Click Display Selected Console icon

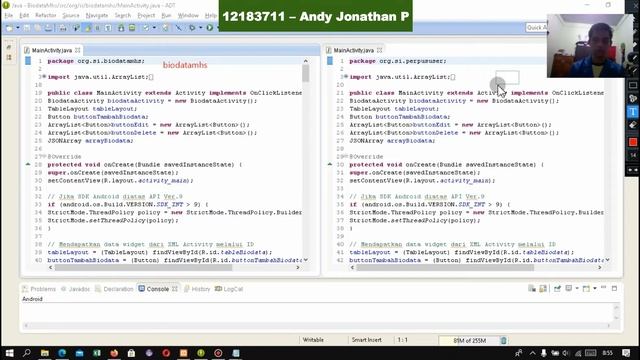pos(569,289)
